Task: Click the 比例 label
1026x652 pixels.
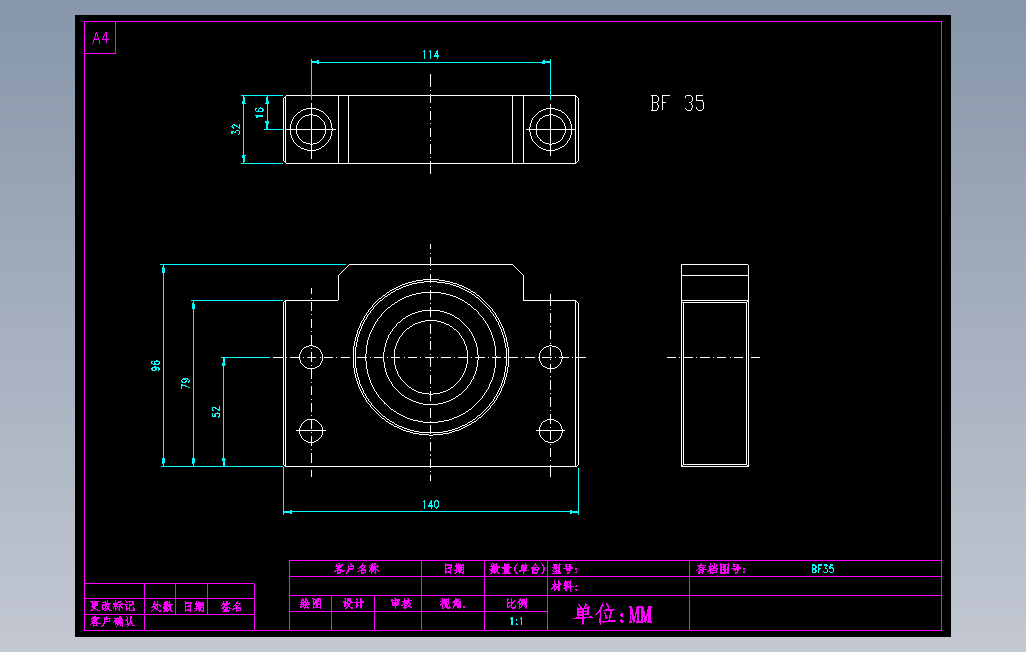Action: point(516,604)
